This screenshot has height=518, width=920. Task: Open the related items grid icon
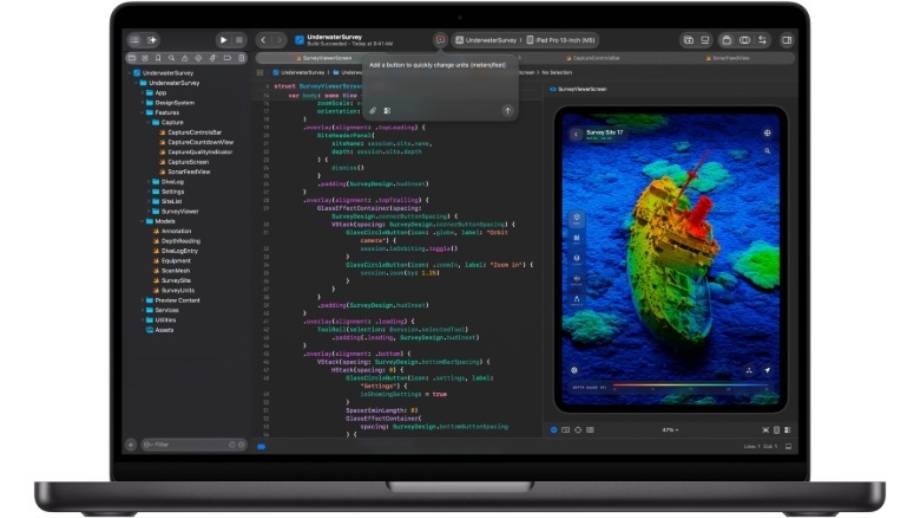point(260,73)
